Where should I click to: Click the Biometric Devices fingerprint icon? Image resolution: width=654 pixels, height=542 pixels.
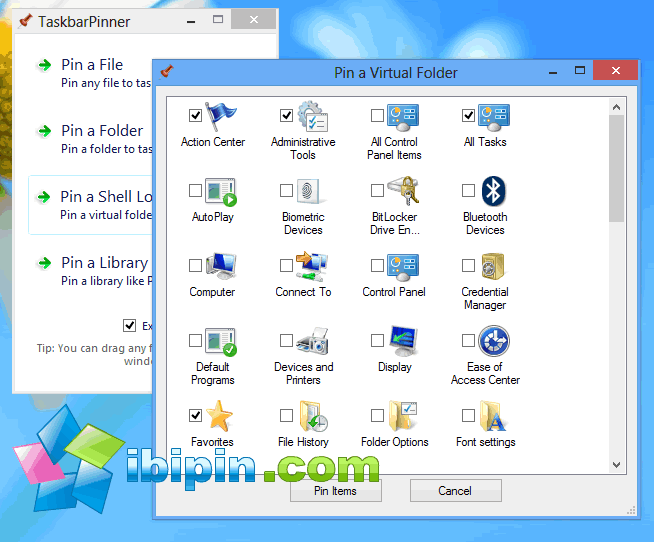[309, 191]
